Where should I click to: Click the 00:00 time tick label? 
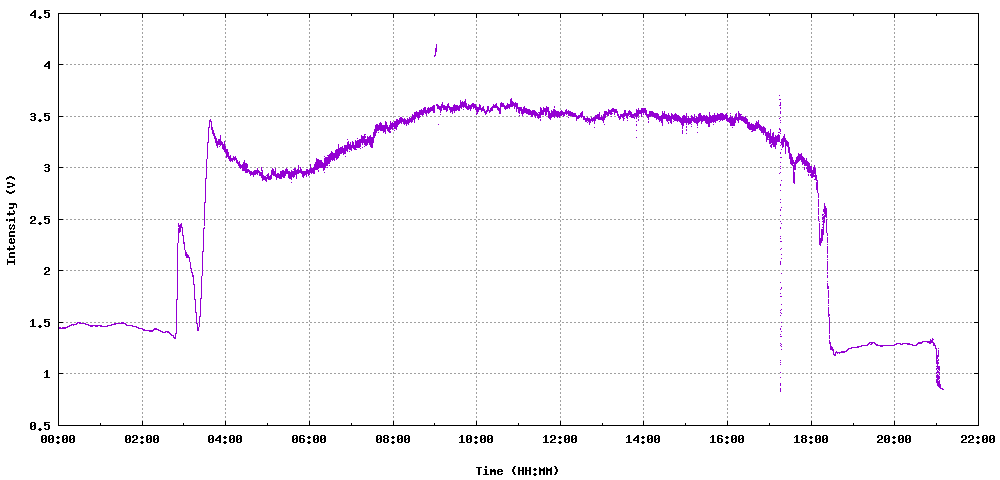pos(59,439)
